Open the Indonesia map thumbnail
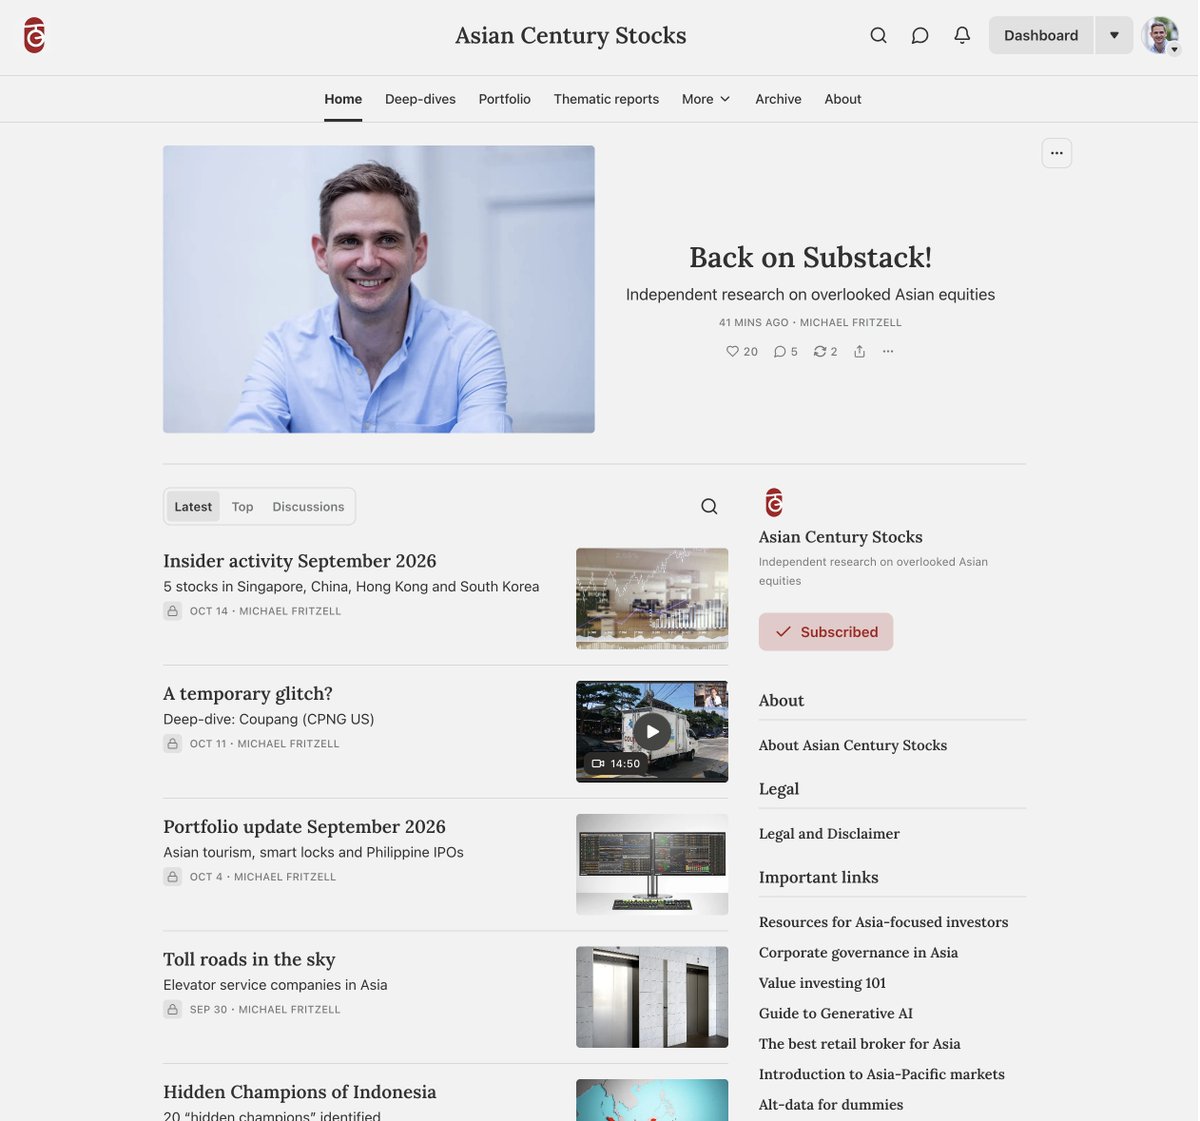This screenshot has height=1121, width=1200. click(x=652, y=1100)
